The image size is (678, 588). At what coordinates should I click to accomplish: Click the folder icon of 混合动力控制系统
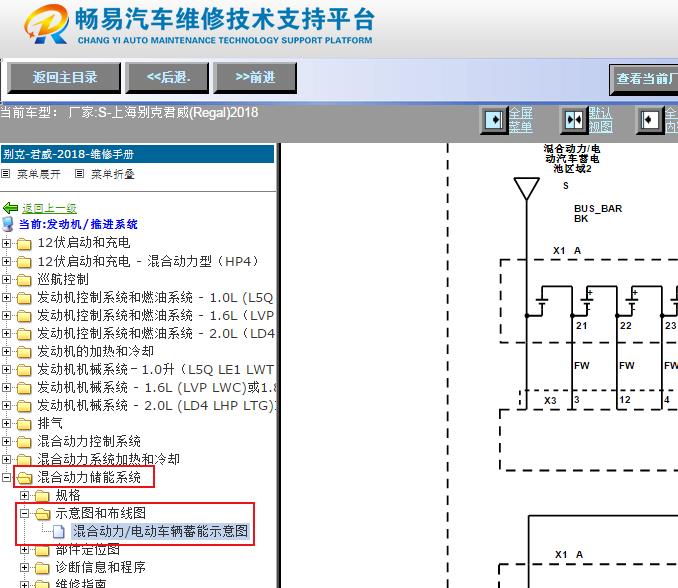24,442
